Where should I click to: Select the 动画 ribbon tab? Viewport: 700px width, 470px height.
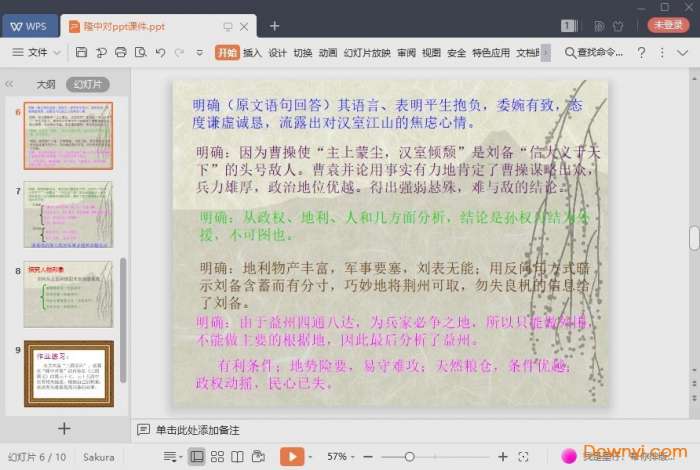point(328,53)
